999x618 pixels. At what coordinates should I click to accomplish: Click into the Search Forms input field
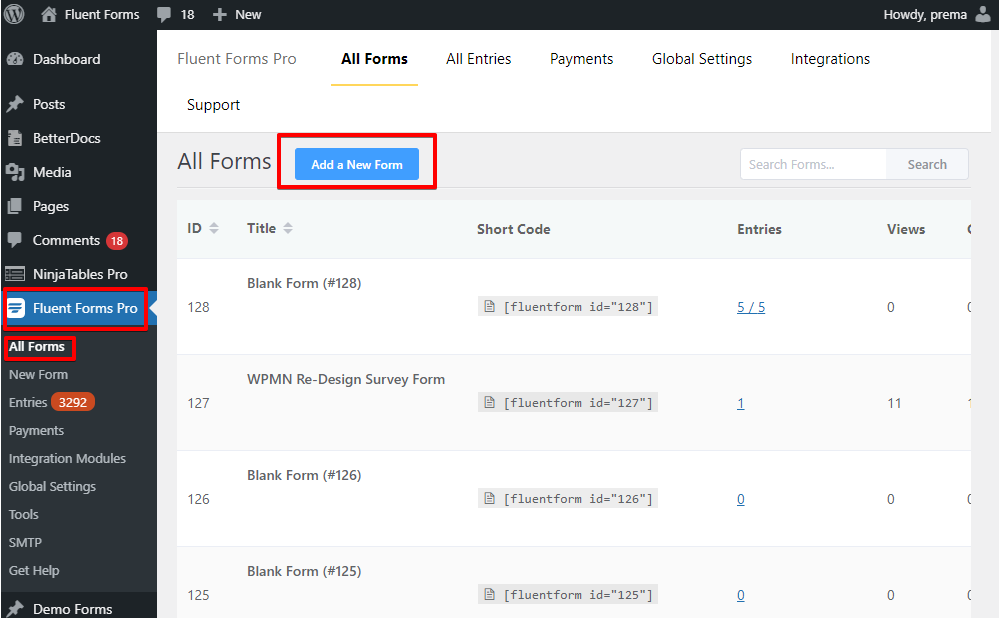(x=813, y=164)
